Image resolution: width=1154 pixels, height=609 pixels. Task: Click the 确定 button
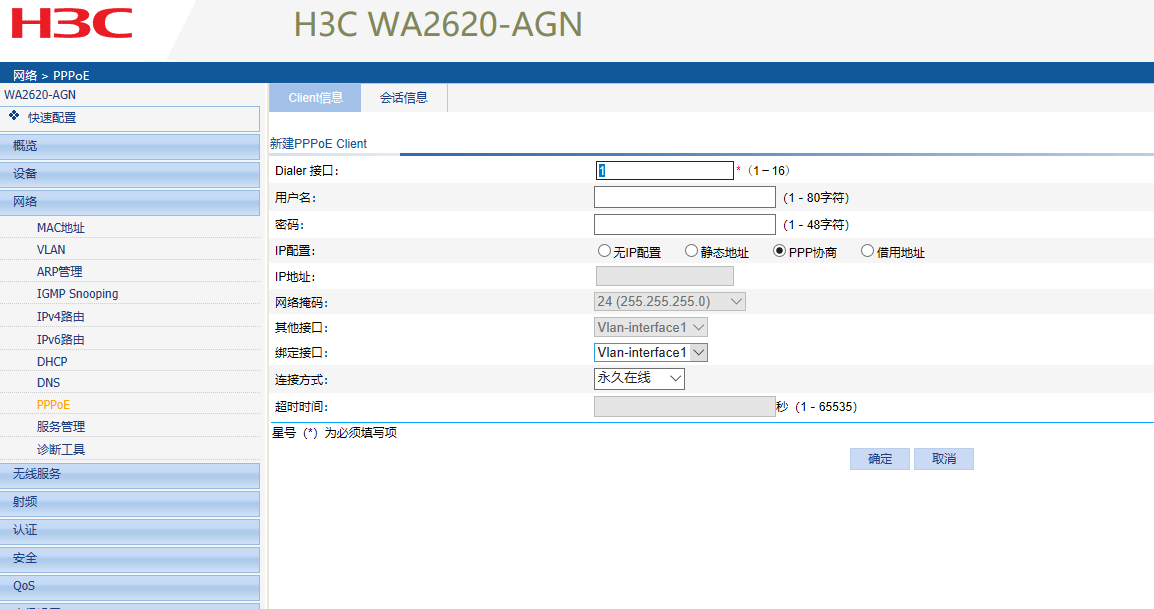click(x=879, y=459)
